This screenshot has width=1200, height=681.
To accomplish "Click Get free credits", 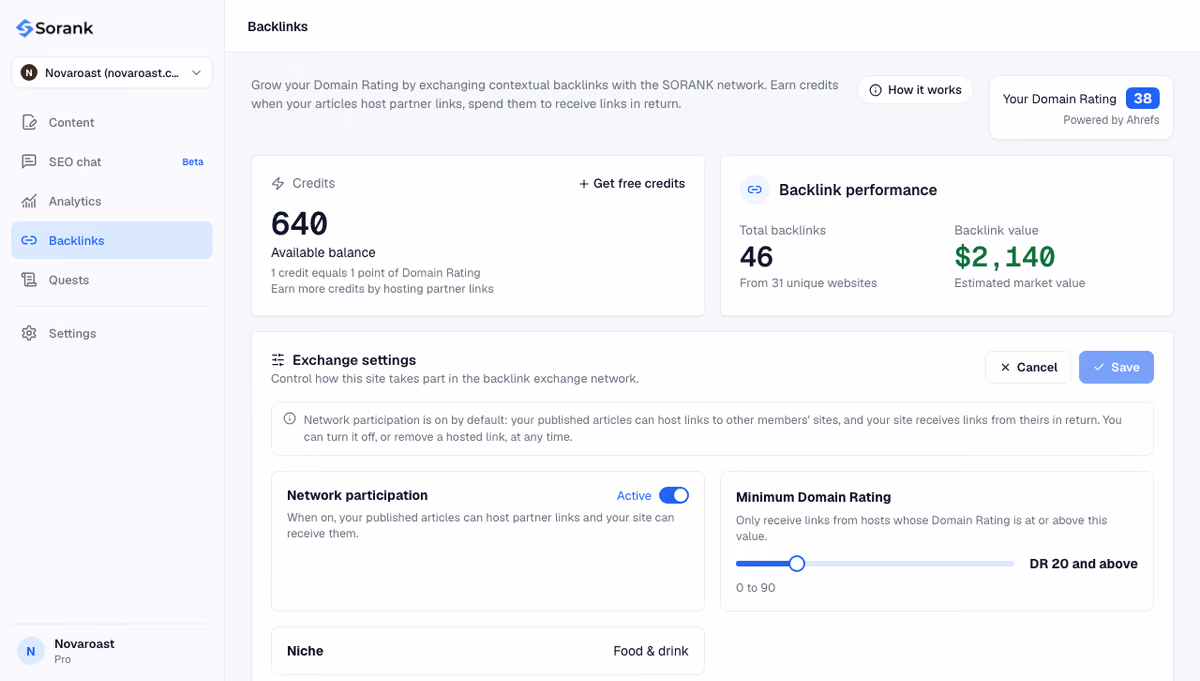I will 632,184.
